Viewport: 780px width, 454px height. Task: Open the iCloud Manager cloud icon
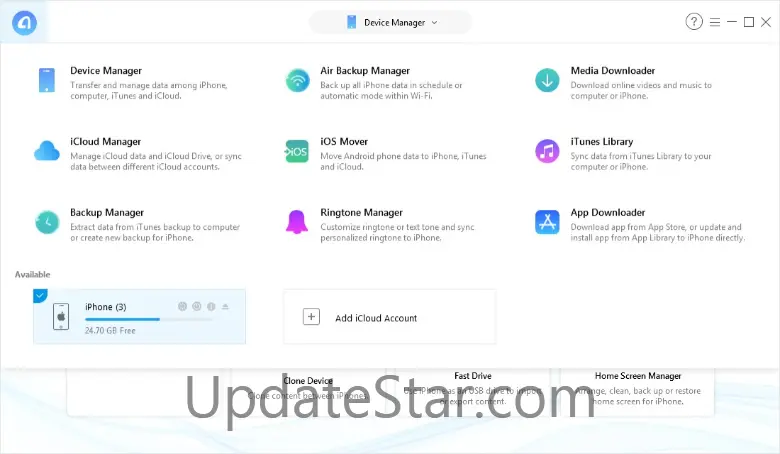pos(47,151)
